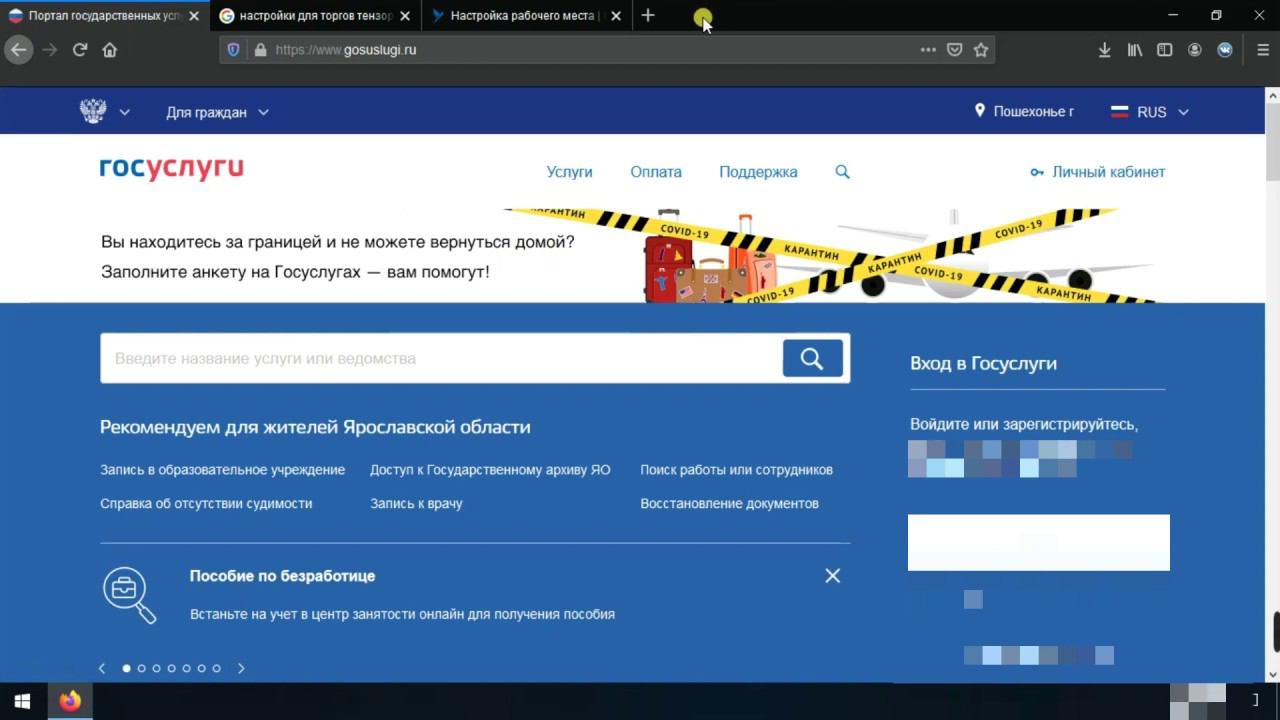Show the next carousel slide
The width and height of the screenshot is (1280, 720).
click(240, 668)
